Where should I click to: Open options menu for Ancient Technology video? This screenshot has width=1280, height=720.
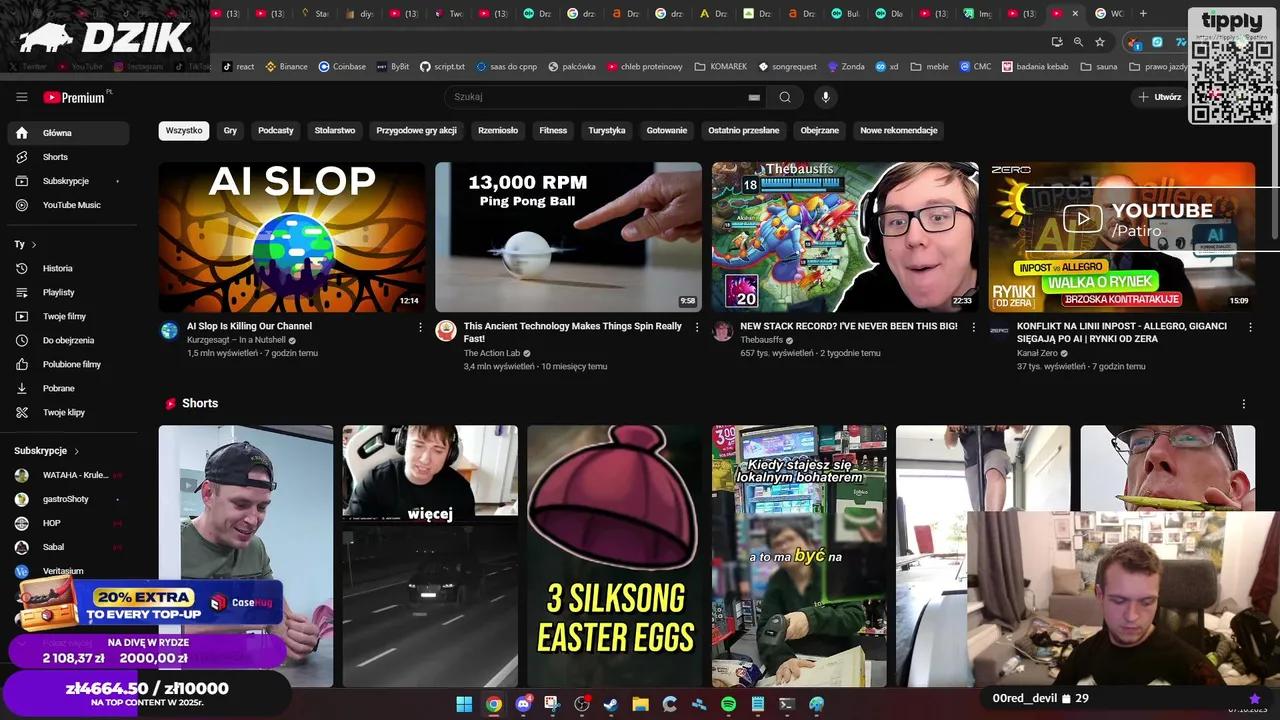click(x=697, y=327)
